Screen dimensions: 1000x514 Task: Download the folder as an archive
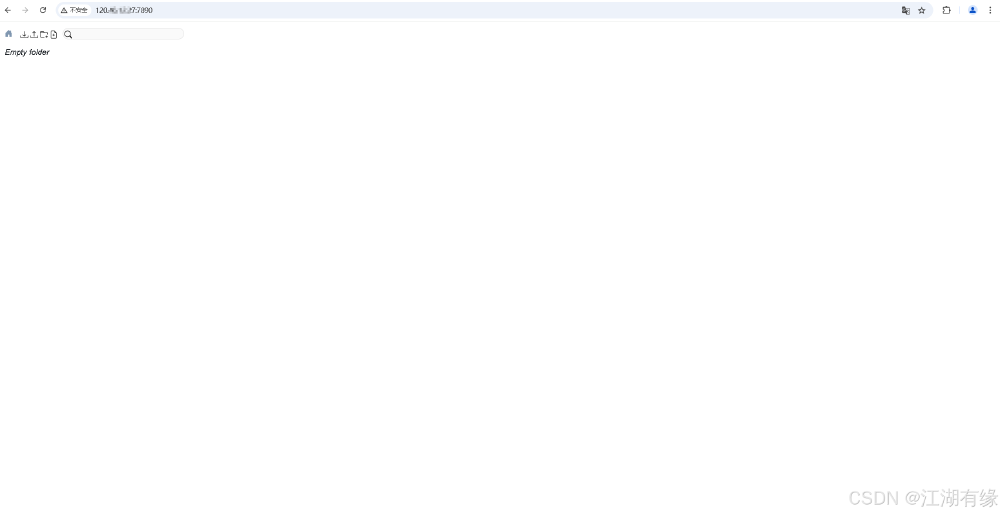[x=24, y=34]
